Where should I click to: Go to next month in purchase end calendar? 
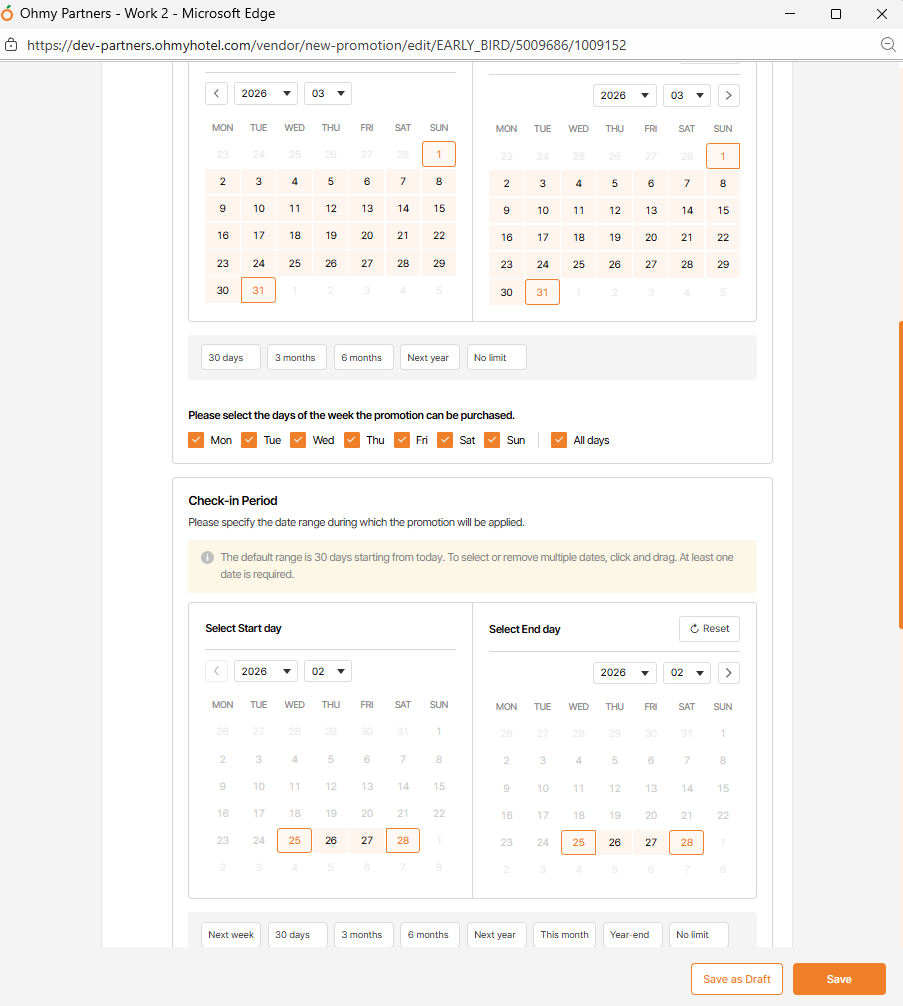tap(729, 95)
